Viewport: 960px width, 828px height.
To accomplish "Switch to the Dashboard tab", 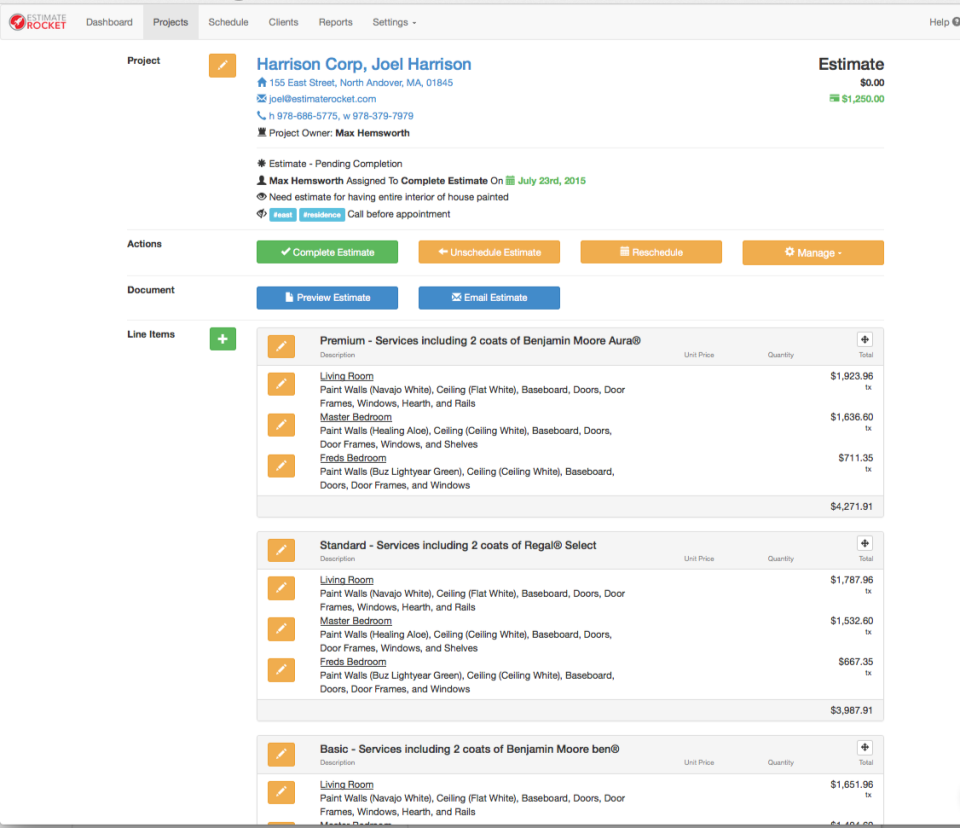I will pos(109,21).
